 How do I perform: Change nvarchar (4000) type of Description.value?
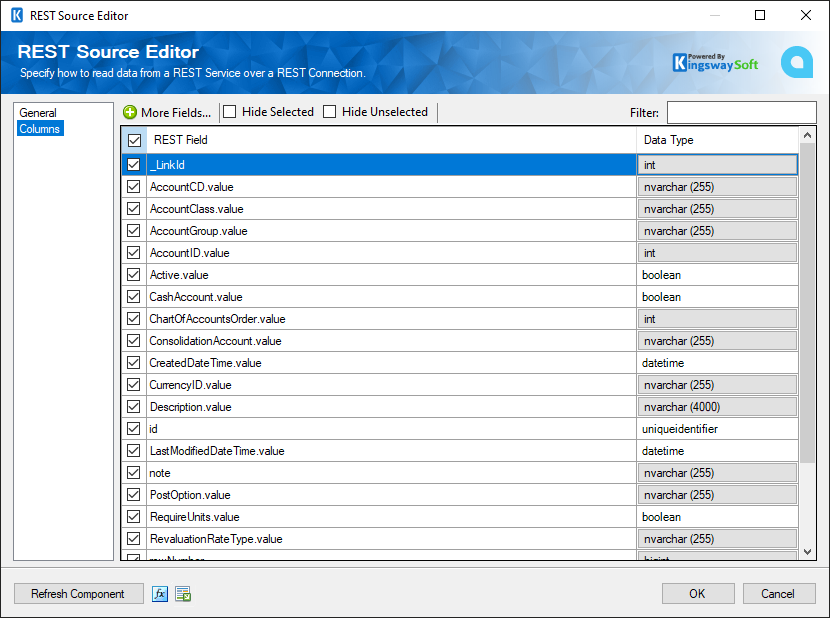(x=717, y=407)
